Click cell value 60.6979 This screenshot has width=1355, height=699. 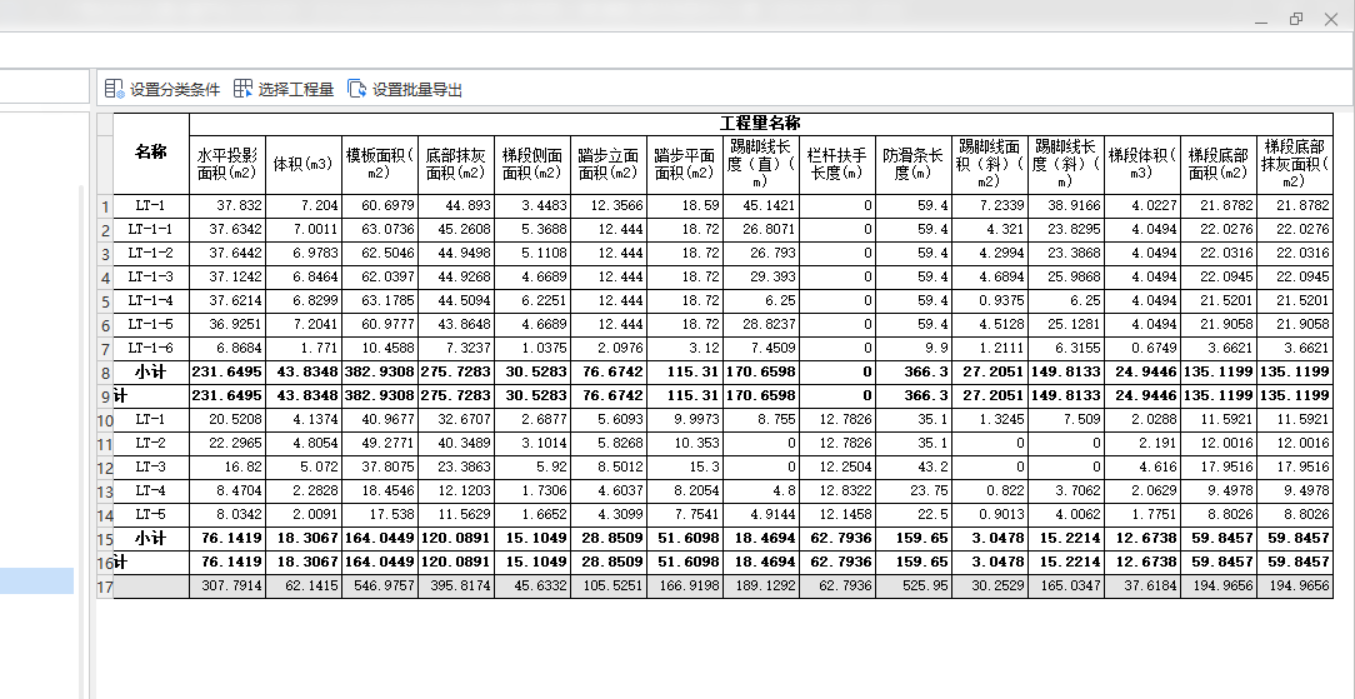tap(380, 206)
